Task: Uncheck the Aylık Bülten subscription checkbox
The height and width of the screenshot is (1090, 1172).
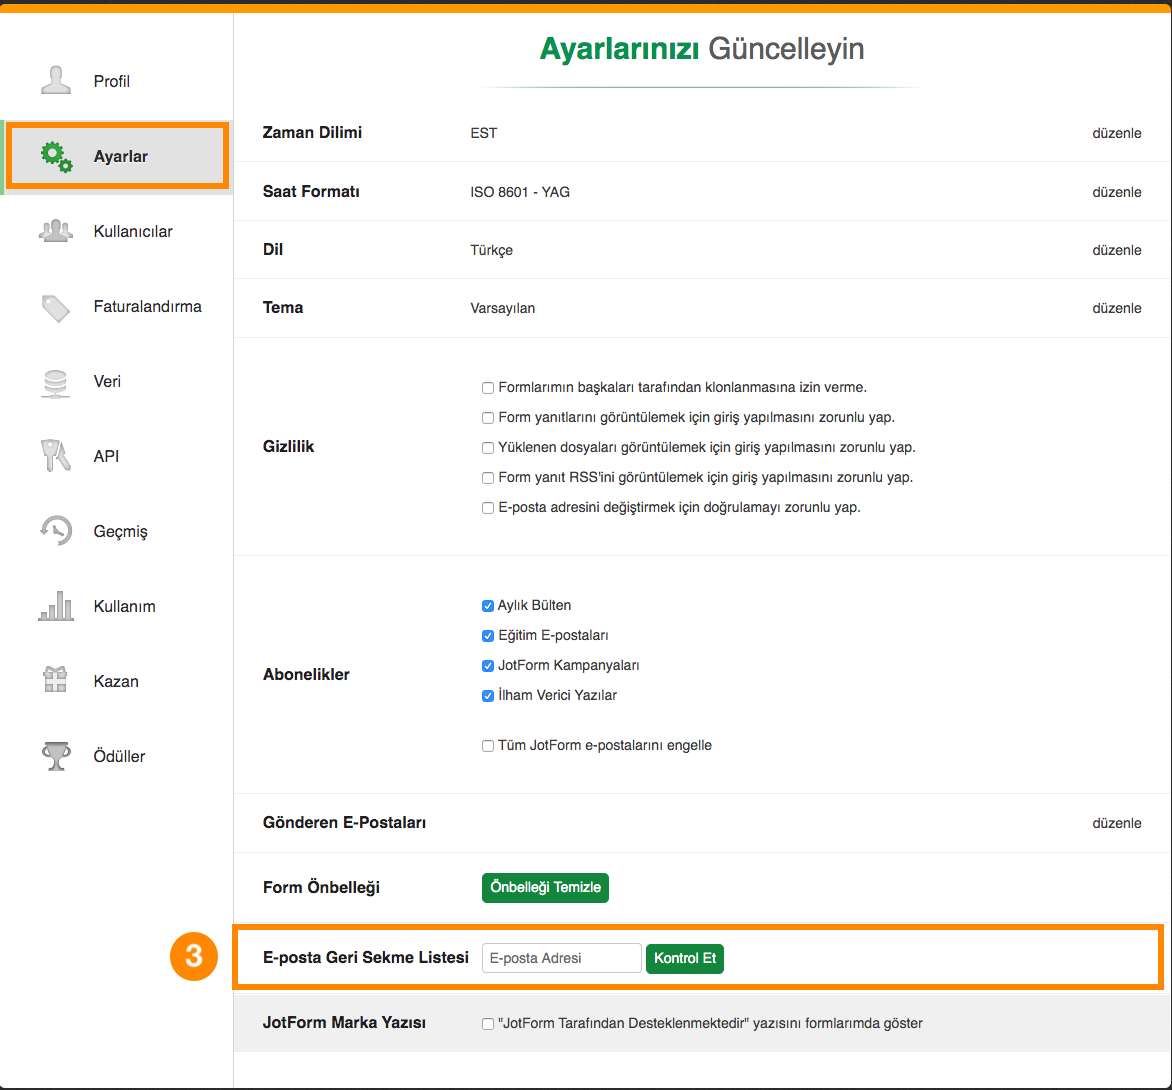Action: pyautogui.click(x=488, y=606)
